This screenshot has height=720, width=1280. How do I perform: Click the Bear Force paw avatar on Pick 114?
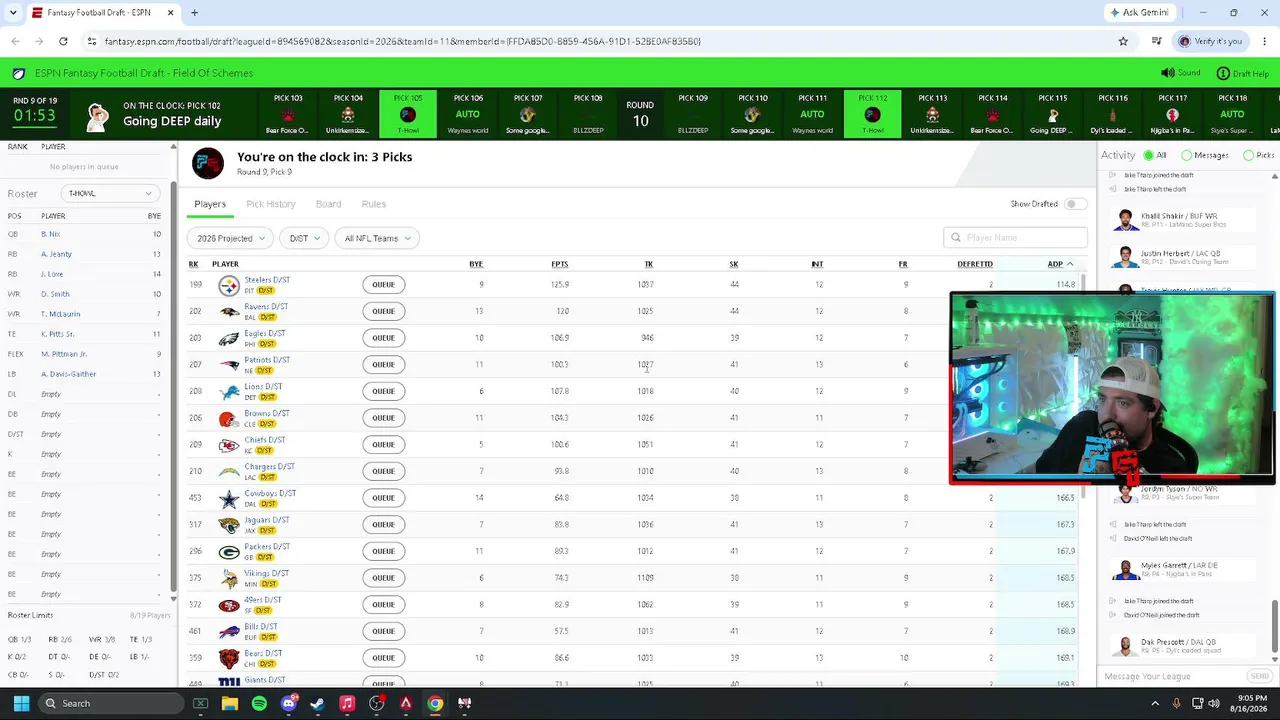point(992,115)
